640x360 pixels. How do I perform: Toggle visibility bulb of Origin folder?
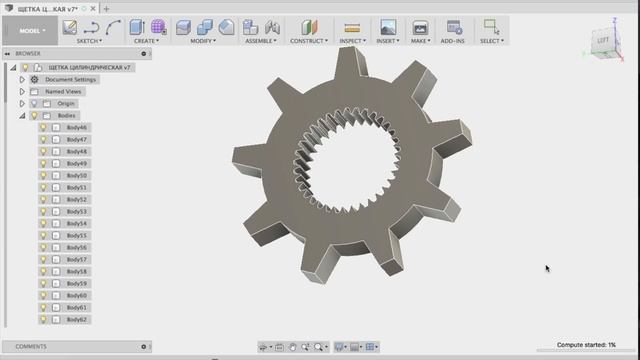34,104
